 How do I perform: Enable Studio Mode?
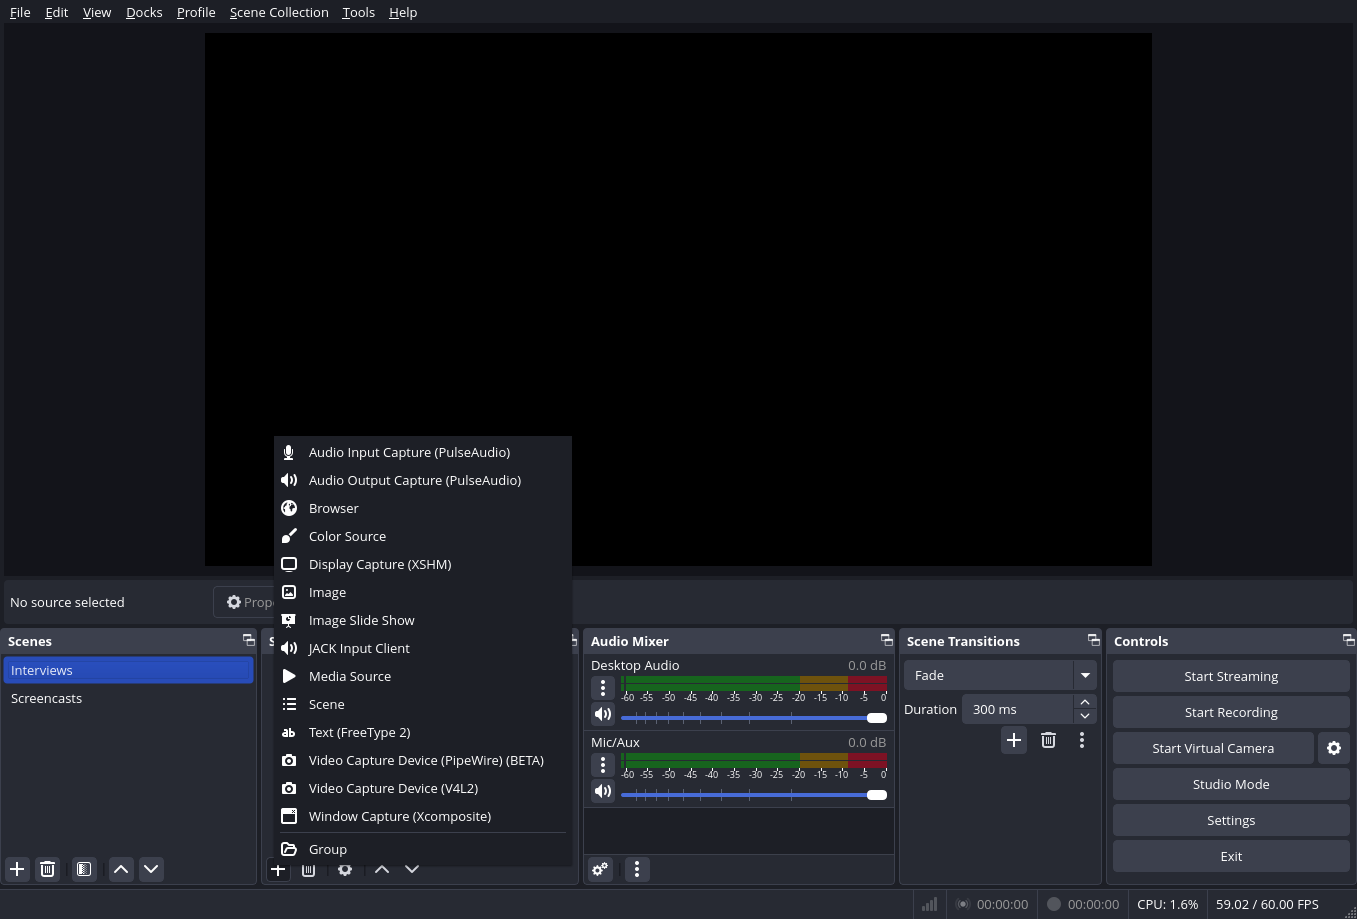click(x=1230, y=784)
